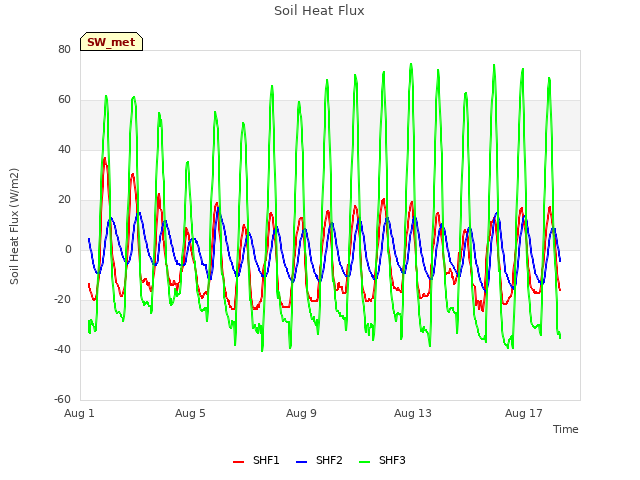Click the 0 y-axis tick label
This screenshot has width=640, height=480.
tap(68, 249)
